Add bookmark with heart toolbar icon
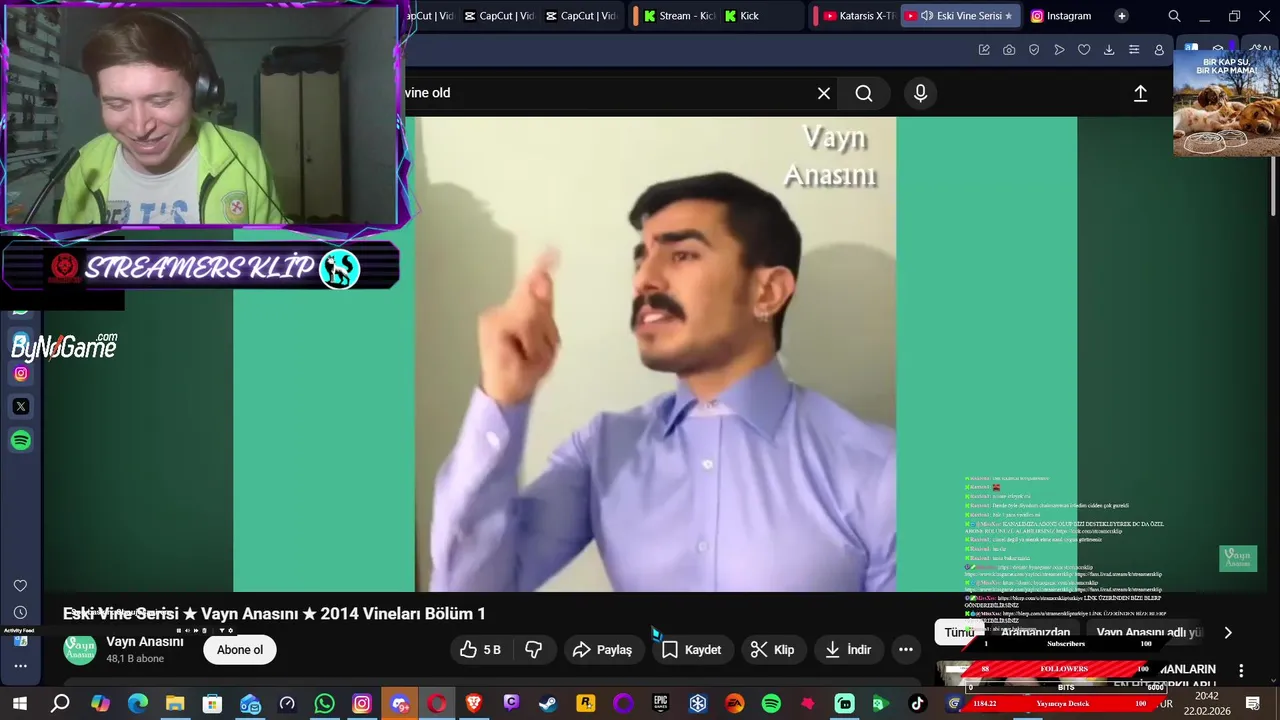 point(1084,50)
